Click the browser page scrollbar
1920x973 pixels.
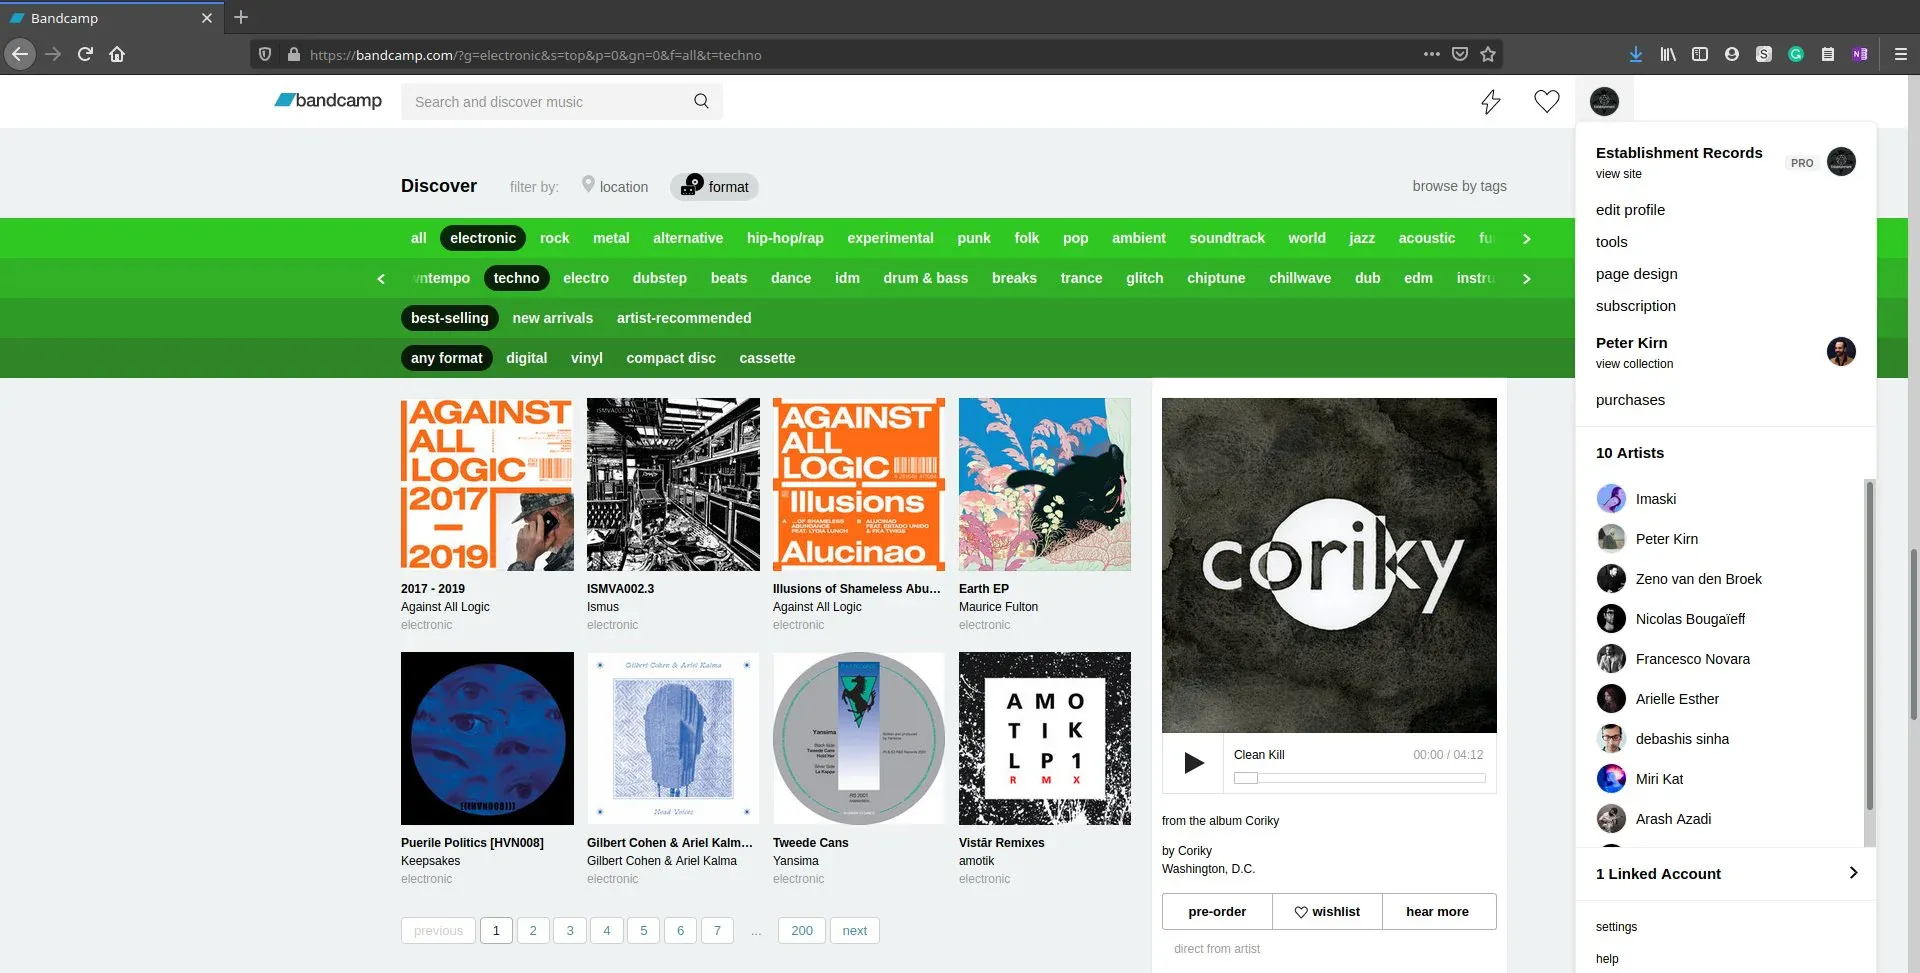(x=1914, y=634)
